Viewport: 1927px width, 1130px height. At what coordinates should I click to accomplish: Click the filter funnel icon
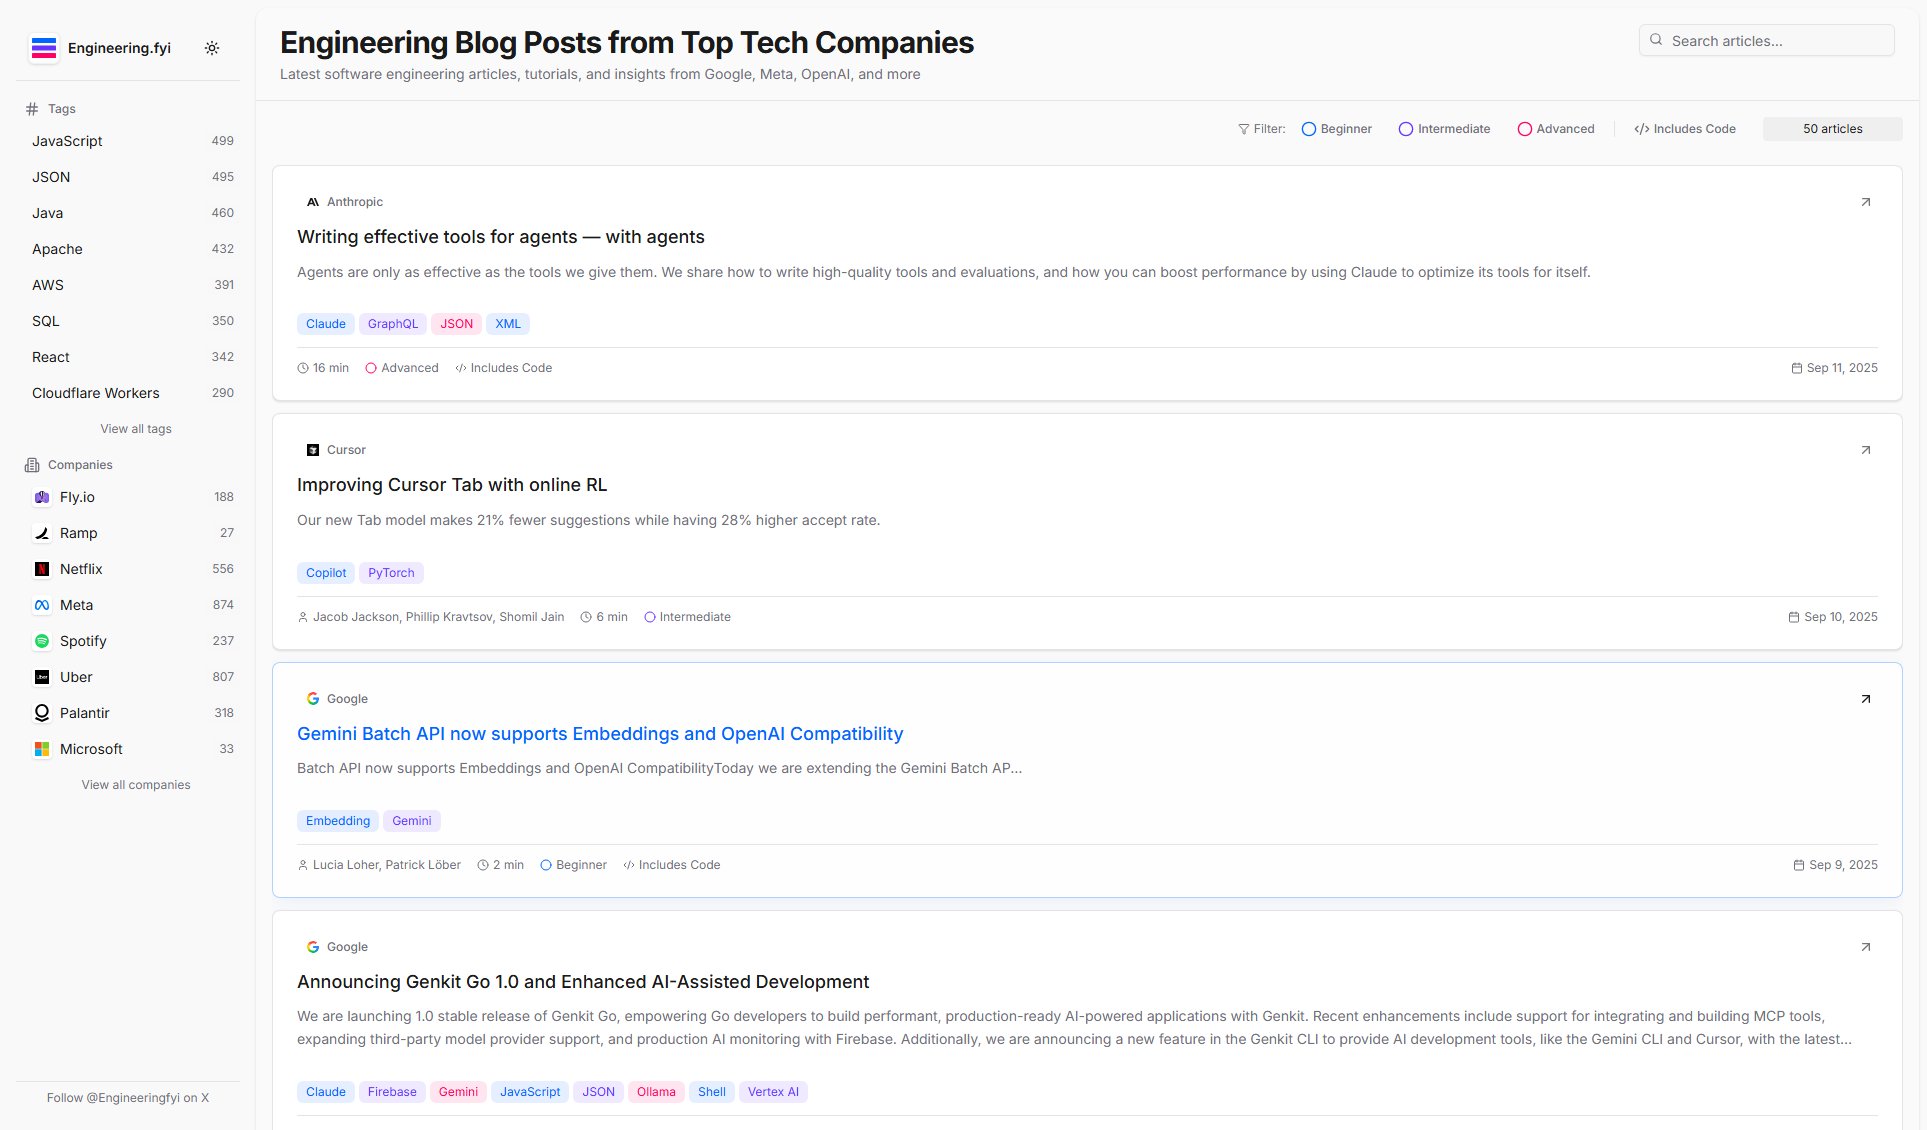1244,129
